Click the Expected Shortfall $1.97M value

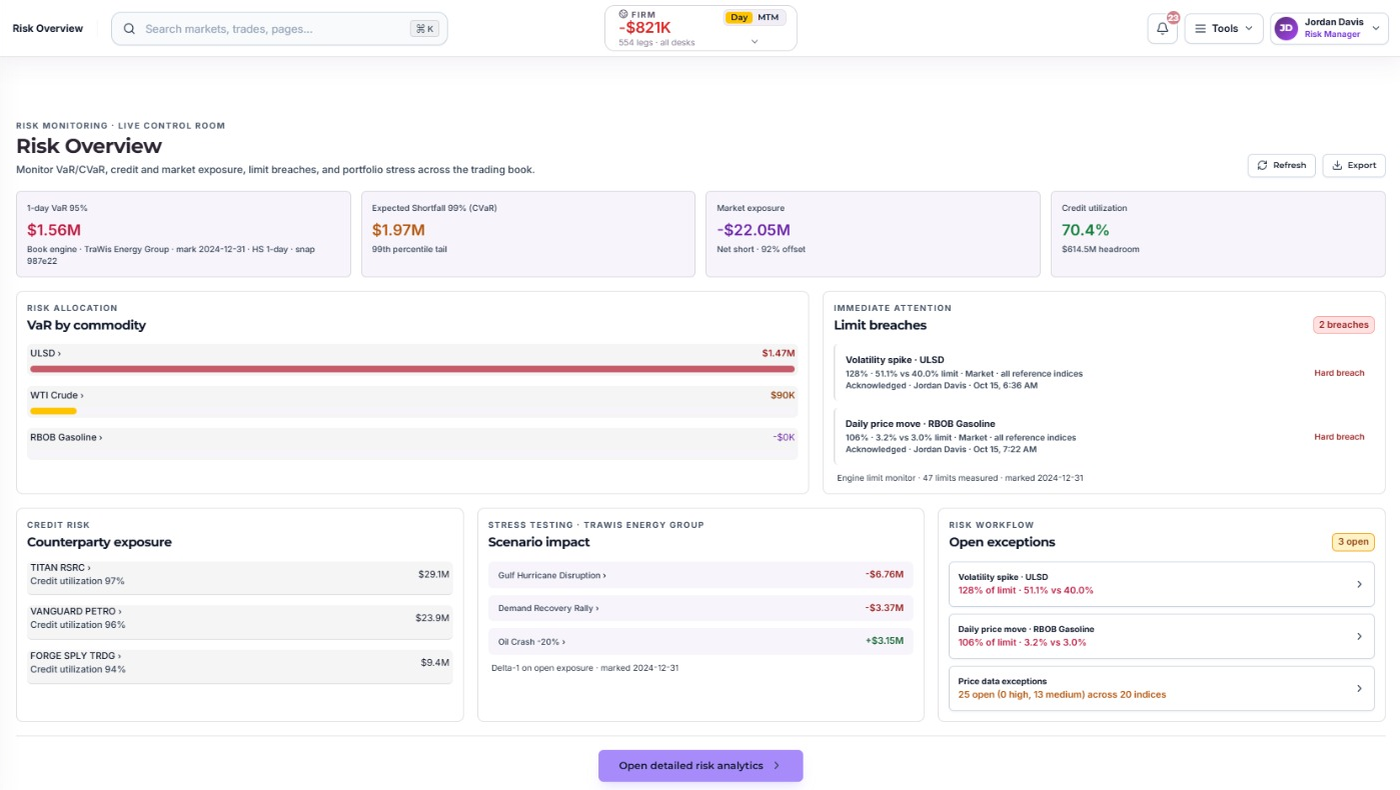click(399, 230)
